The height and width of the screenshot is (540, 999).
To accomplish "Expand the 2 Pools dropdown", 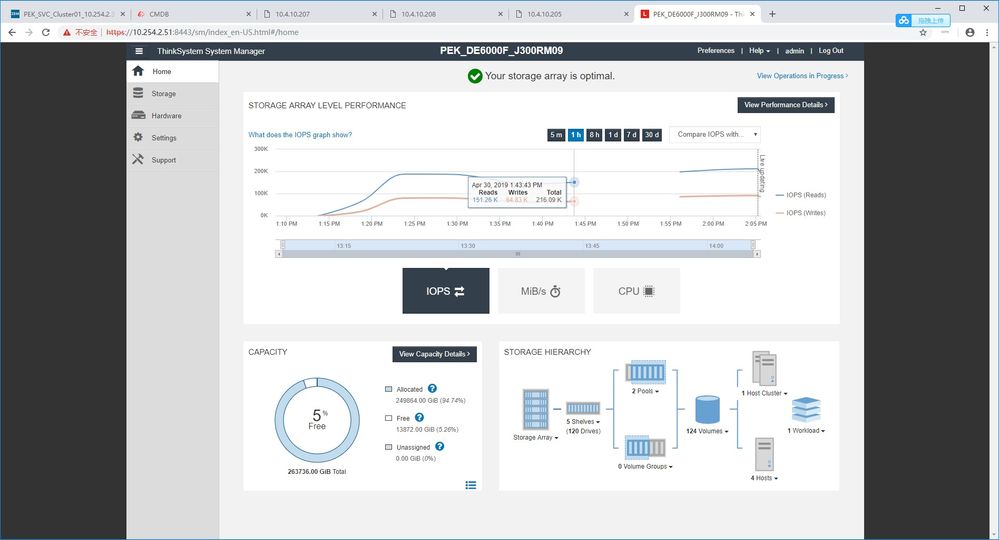I will [x=643, y=392].
